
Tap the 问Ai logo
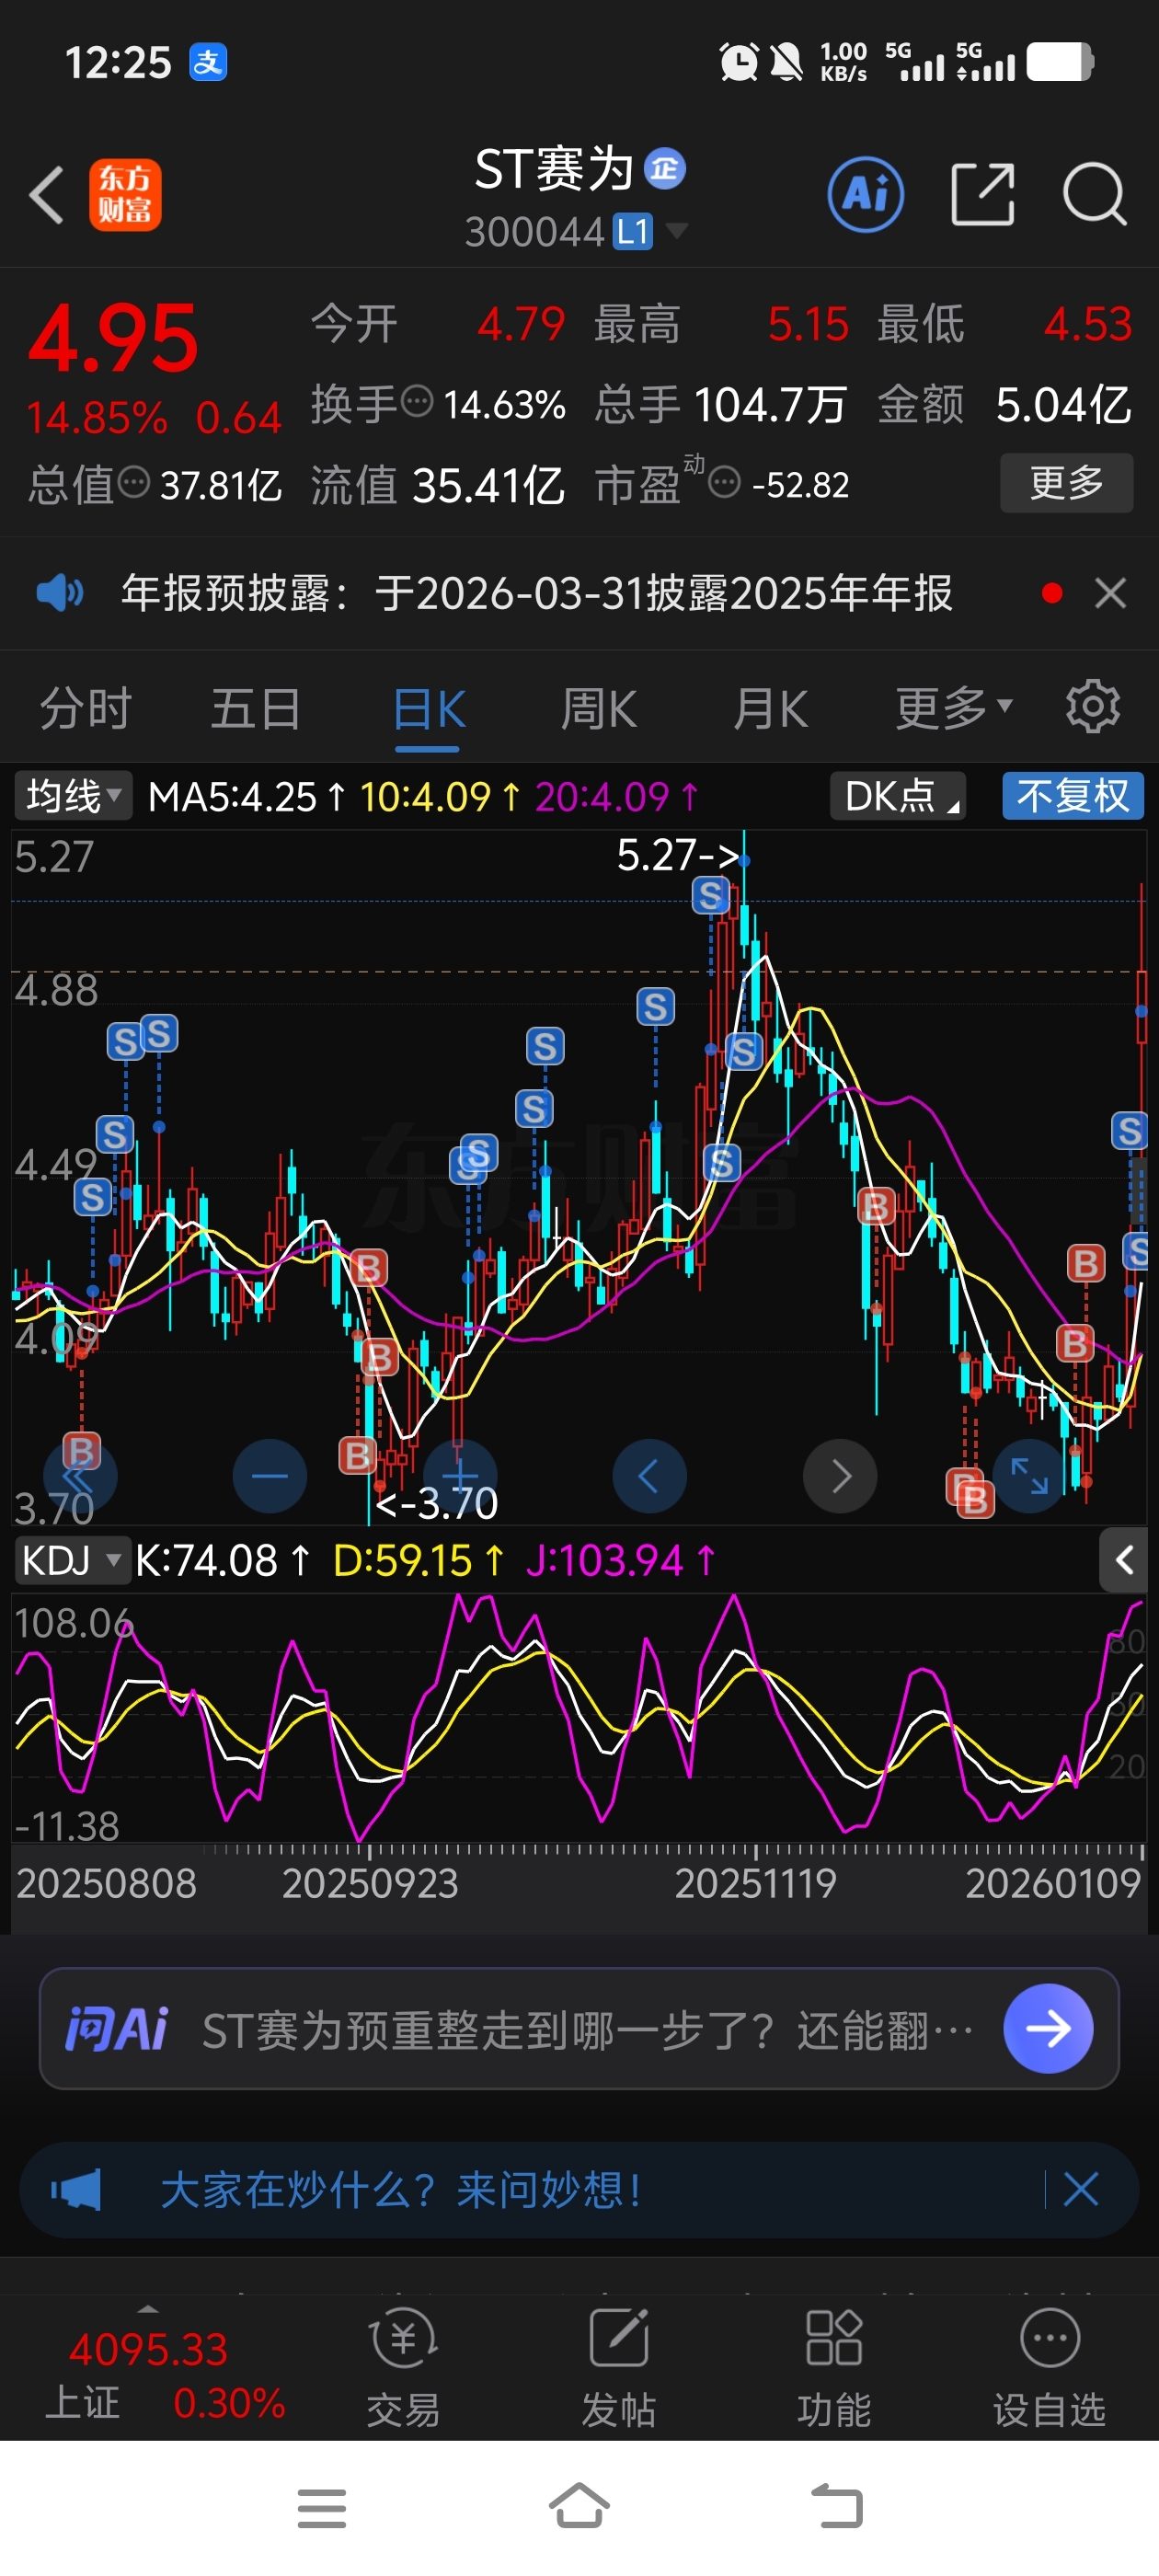point(117,2029)
